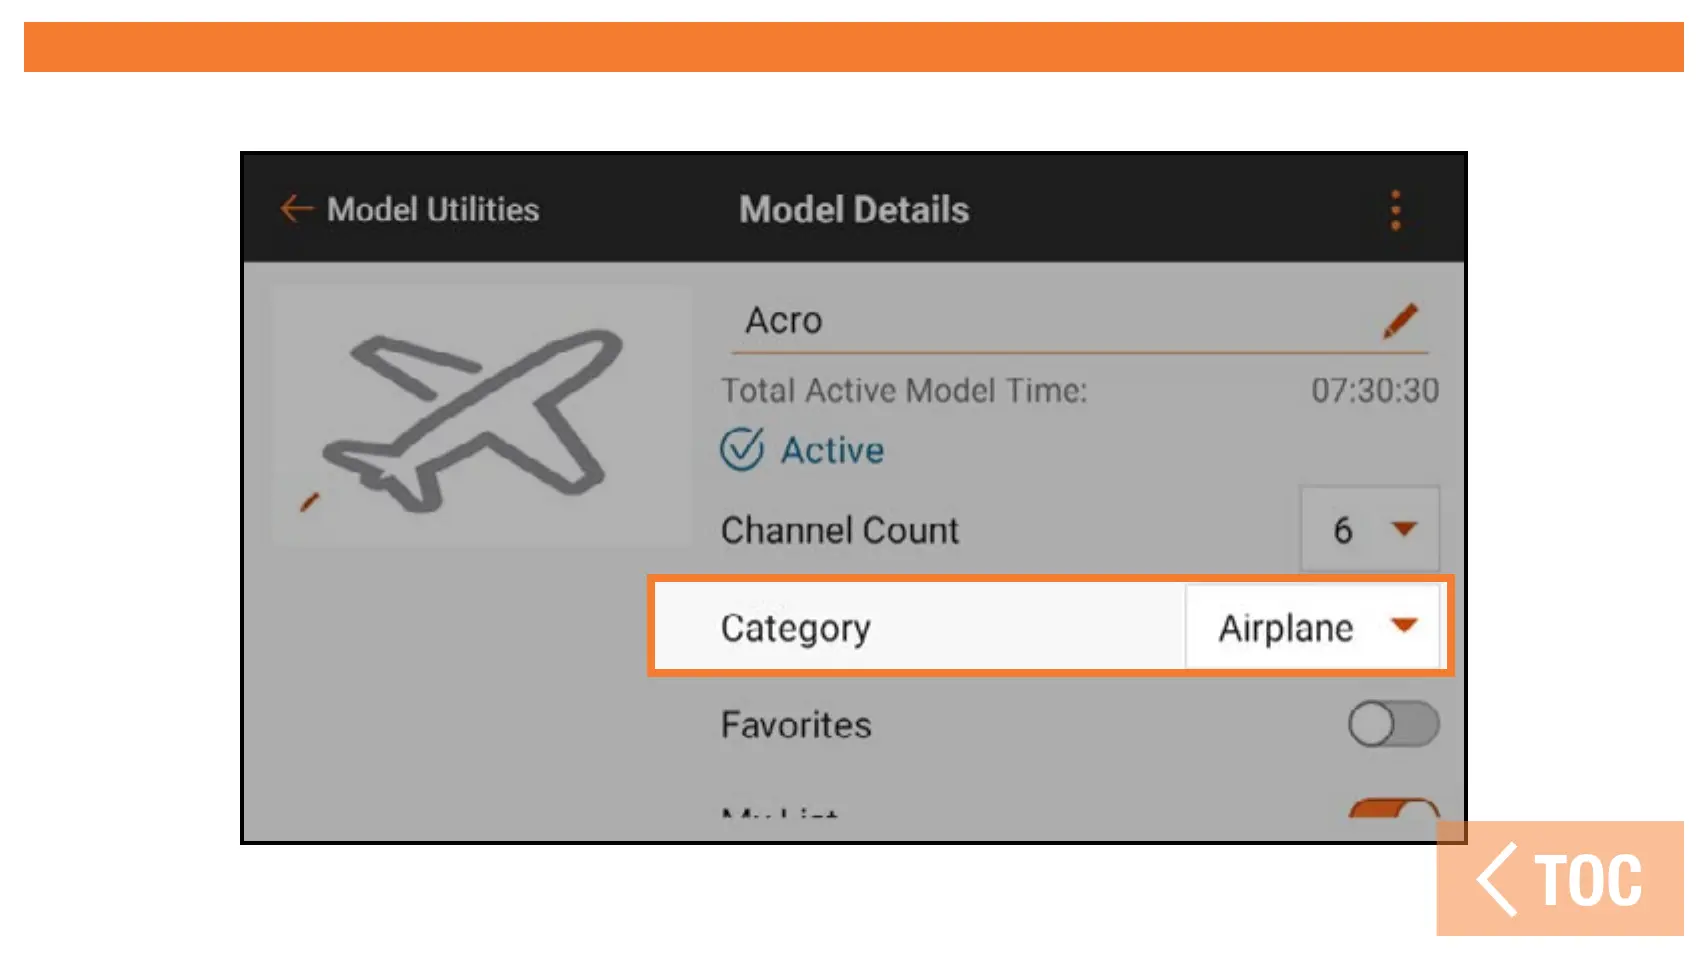The image size is (1708, 960).
Task: Open the three-dot overflow menu
Action: [x=1395, y=210]
